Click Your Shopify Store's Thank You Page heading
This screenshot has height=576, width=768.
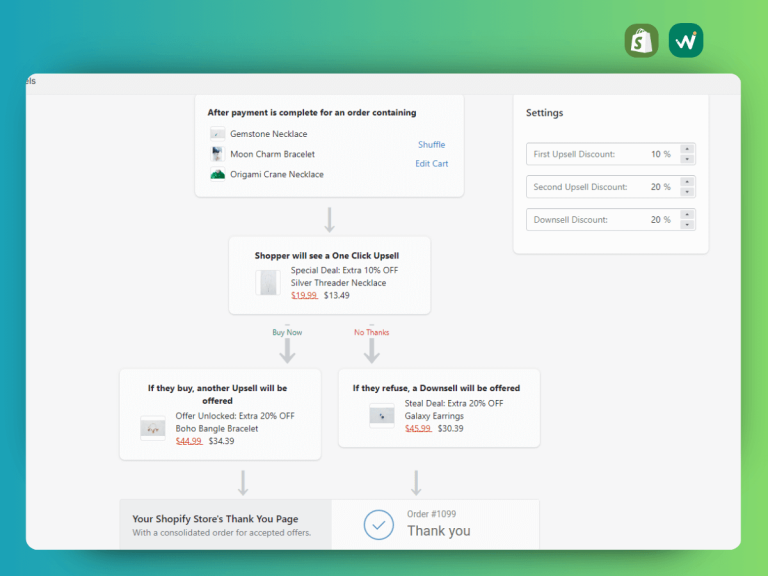pos(215,519)
